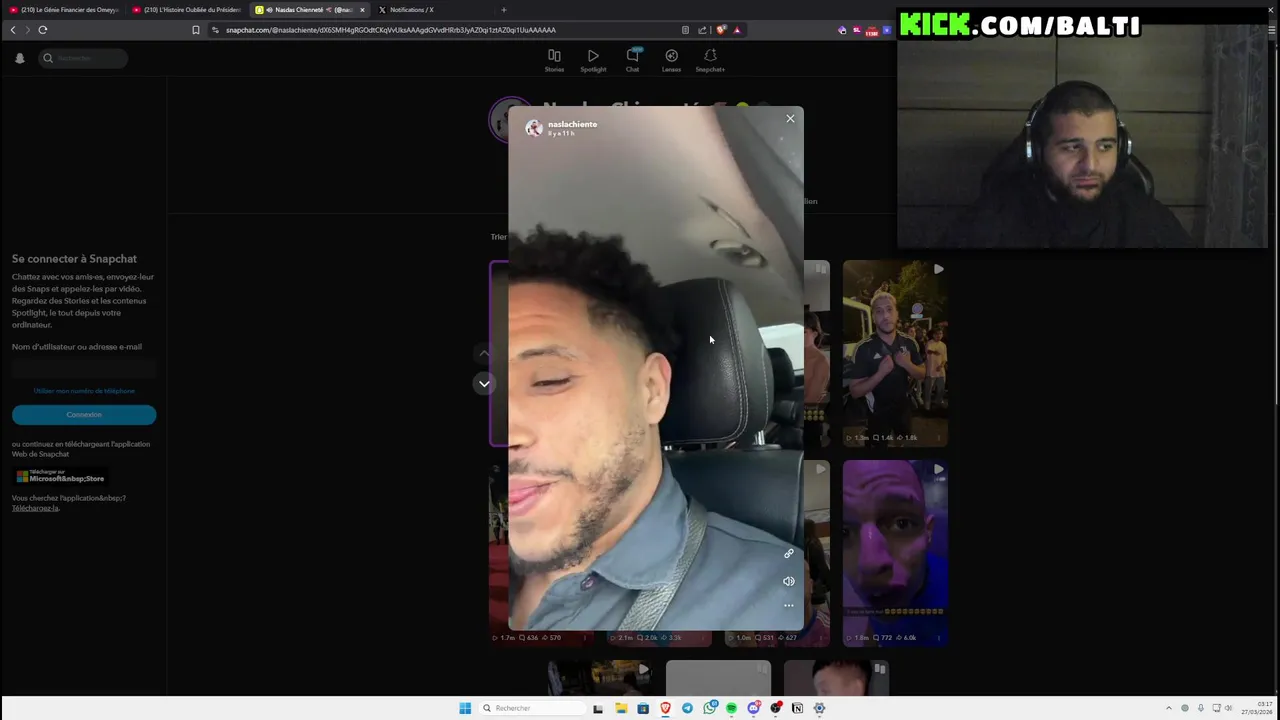
Task: Open volume control in system tray
Action: tap(1229, 708)
